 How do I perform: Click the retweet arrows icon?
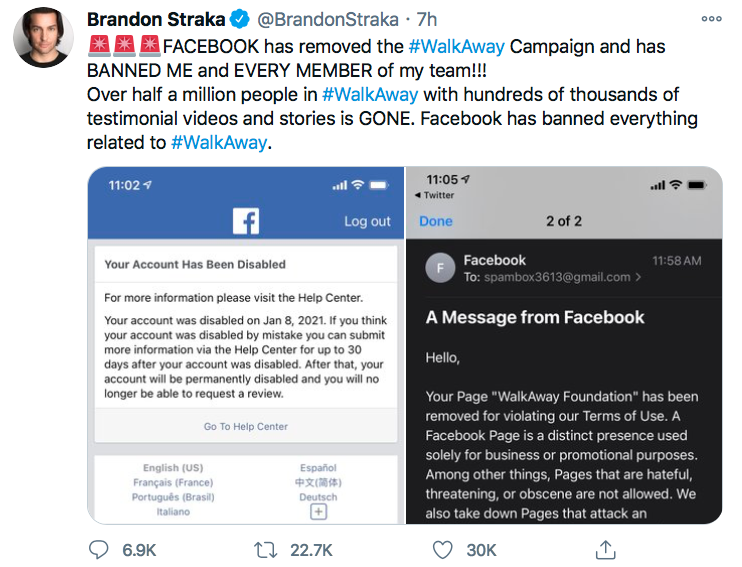[265, 550]
